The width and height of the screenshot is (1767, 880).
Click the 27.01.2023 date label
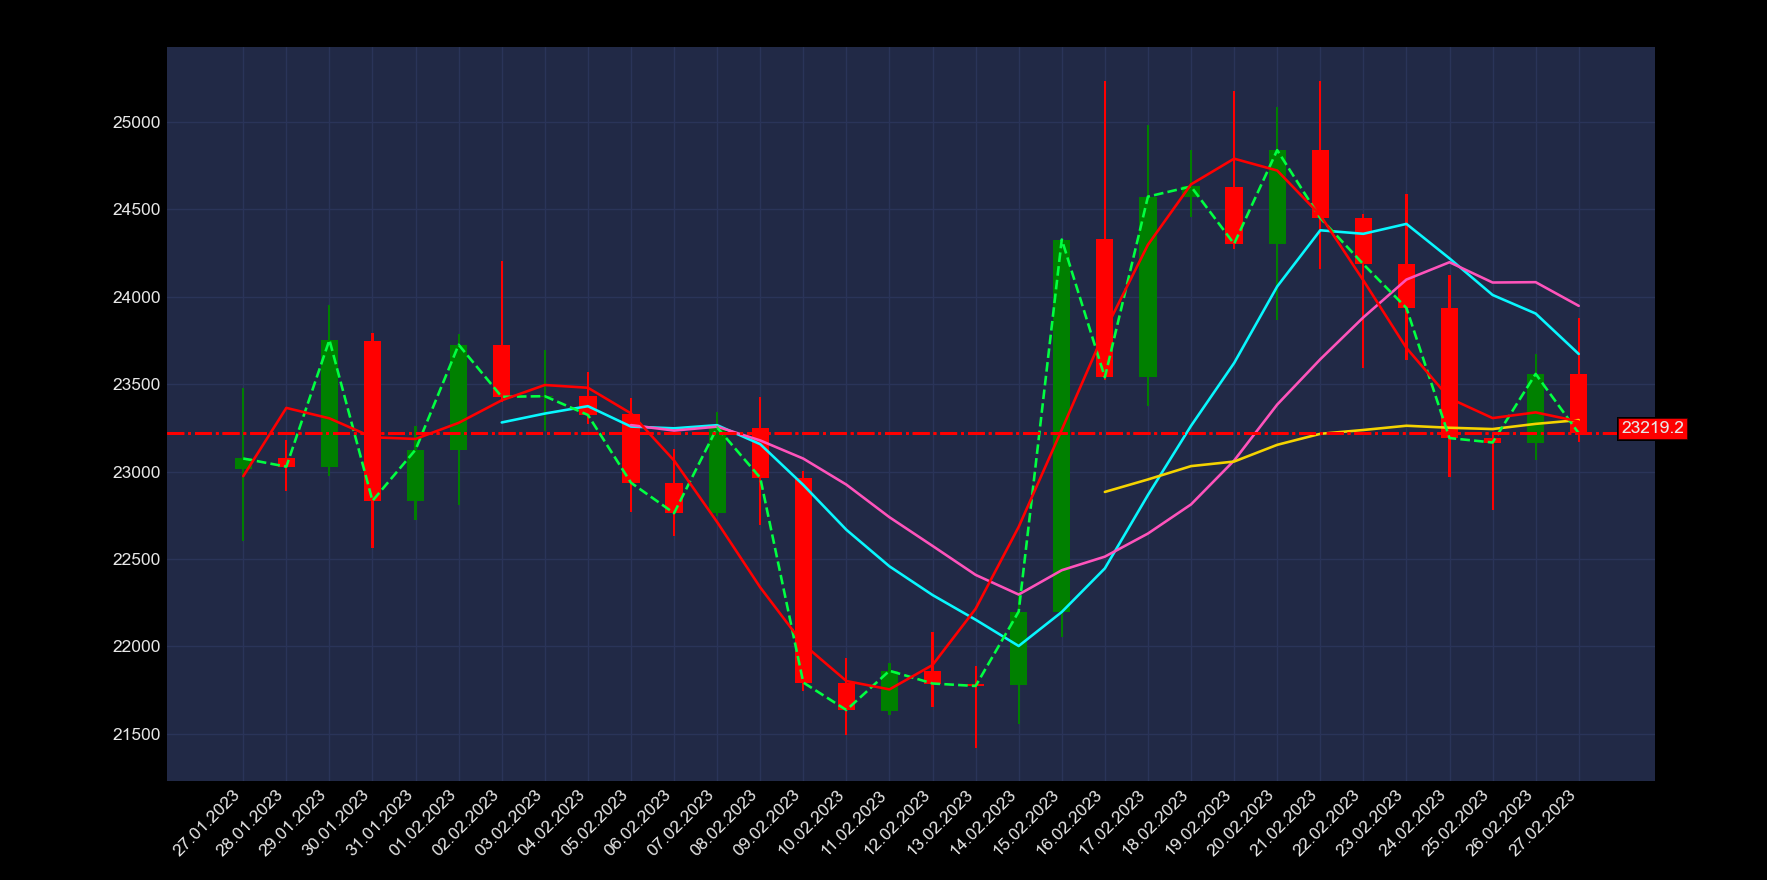[207, 823]
